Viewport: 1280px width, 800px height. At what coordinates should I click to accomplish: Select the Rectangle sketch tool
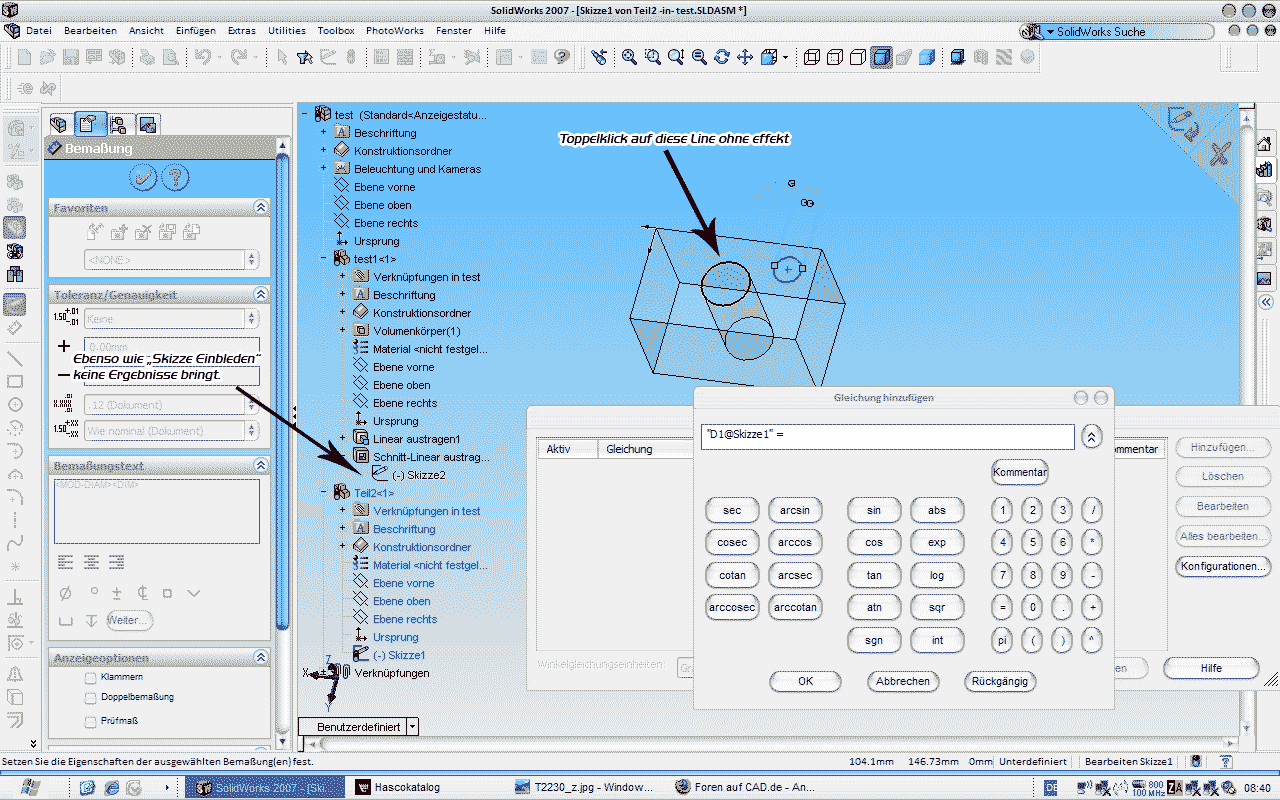tap(15, 381)
